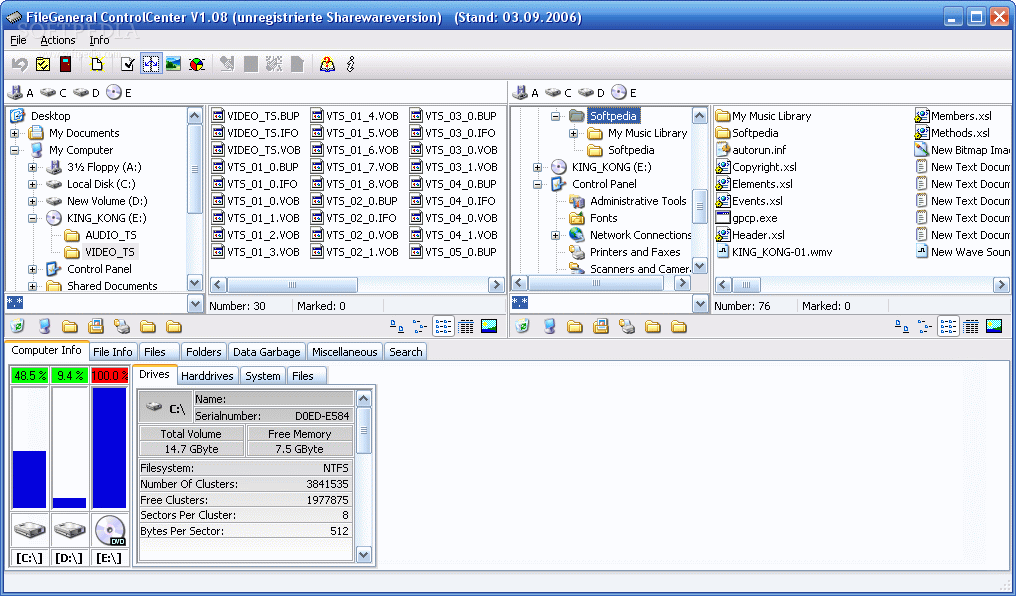Click the printers shortcut under left pane

click(122, 326)
